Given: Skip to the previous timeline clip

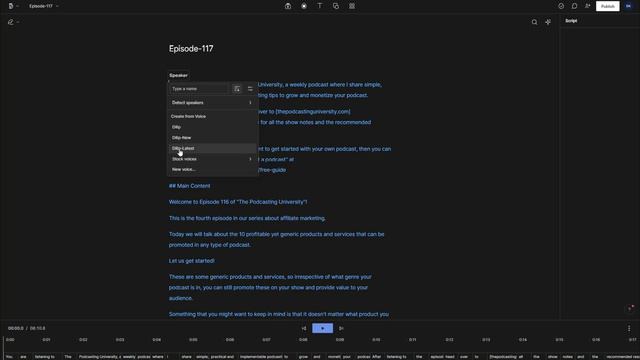Looking at the screenshot, I should coord(304,328).
